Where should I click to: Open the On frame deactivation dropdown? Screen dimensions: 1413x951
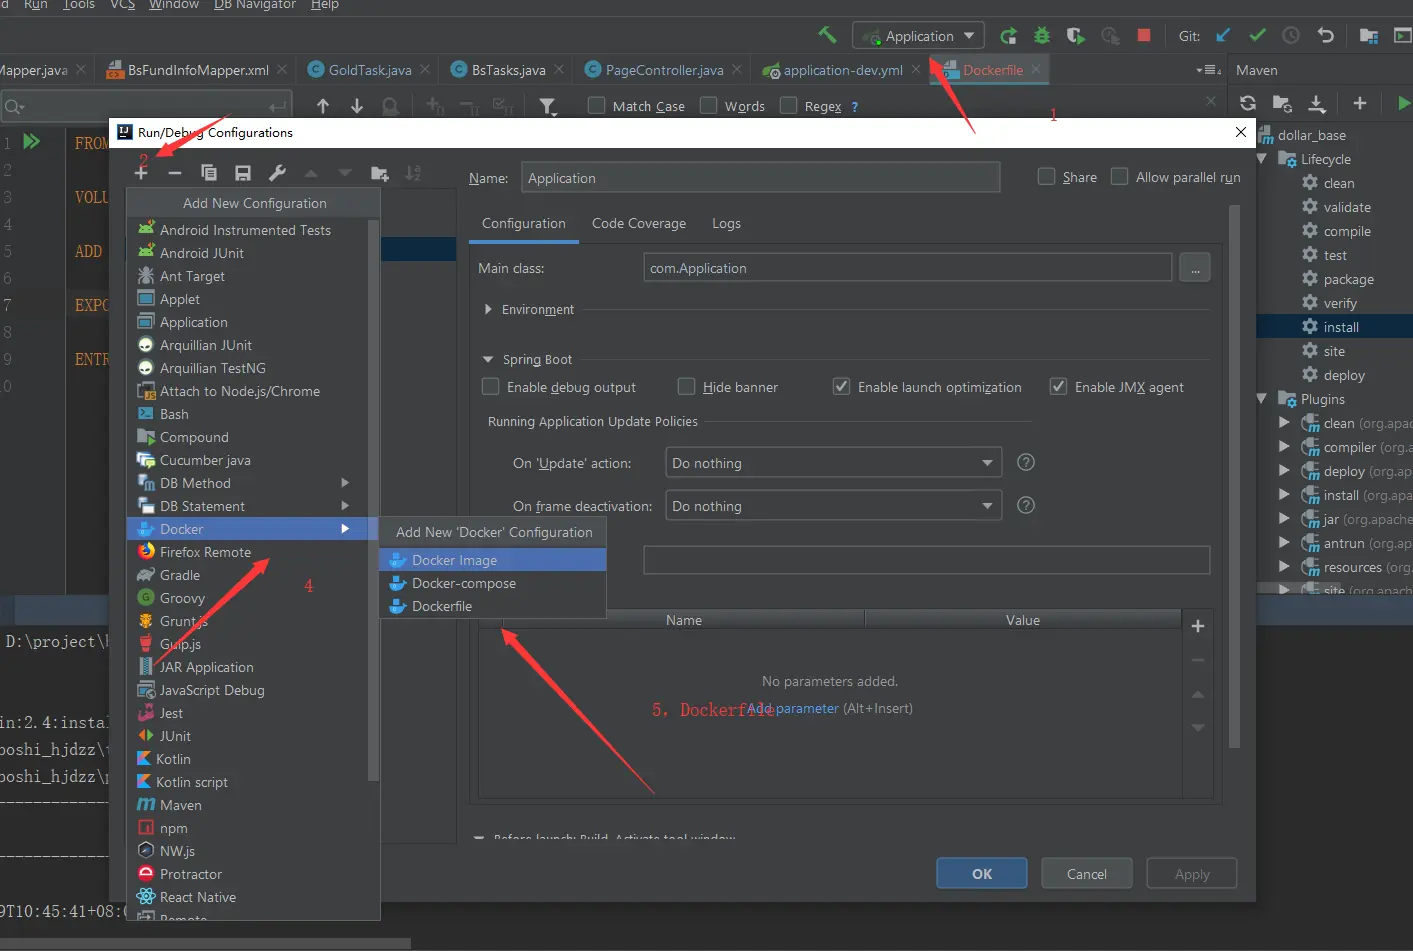pos(833,506)
